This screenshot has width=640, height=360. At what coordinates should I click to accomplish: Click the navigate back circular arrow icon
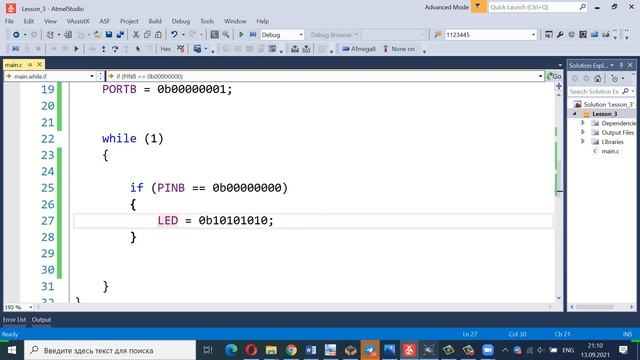point(16,35)
